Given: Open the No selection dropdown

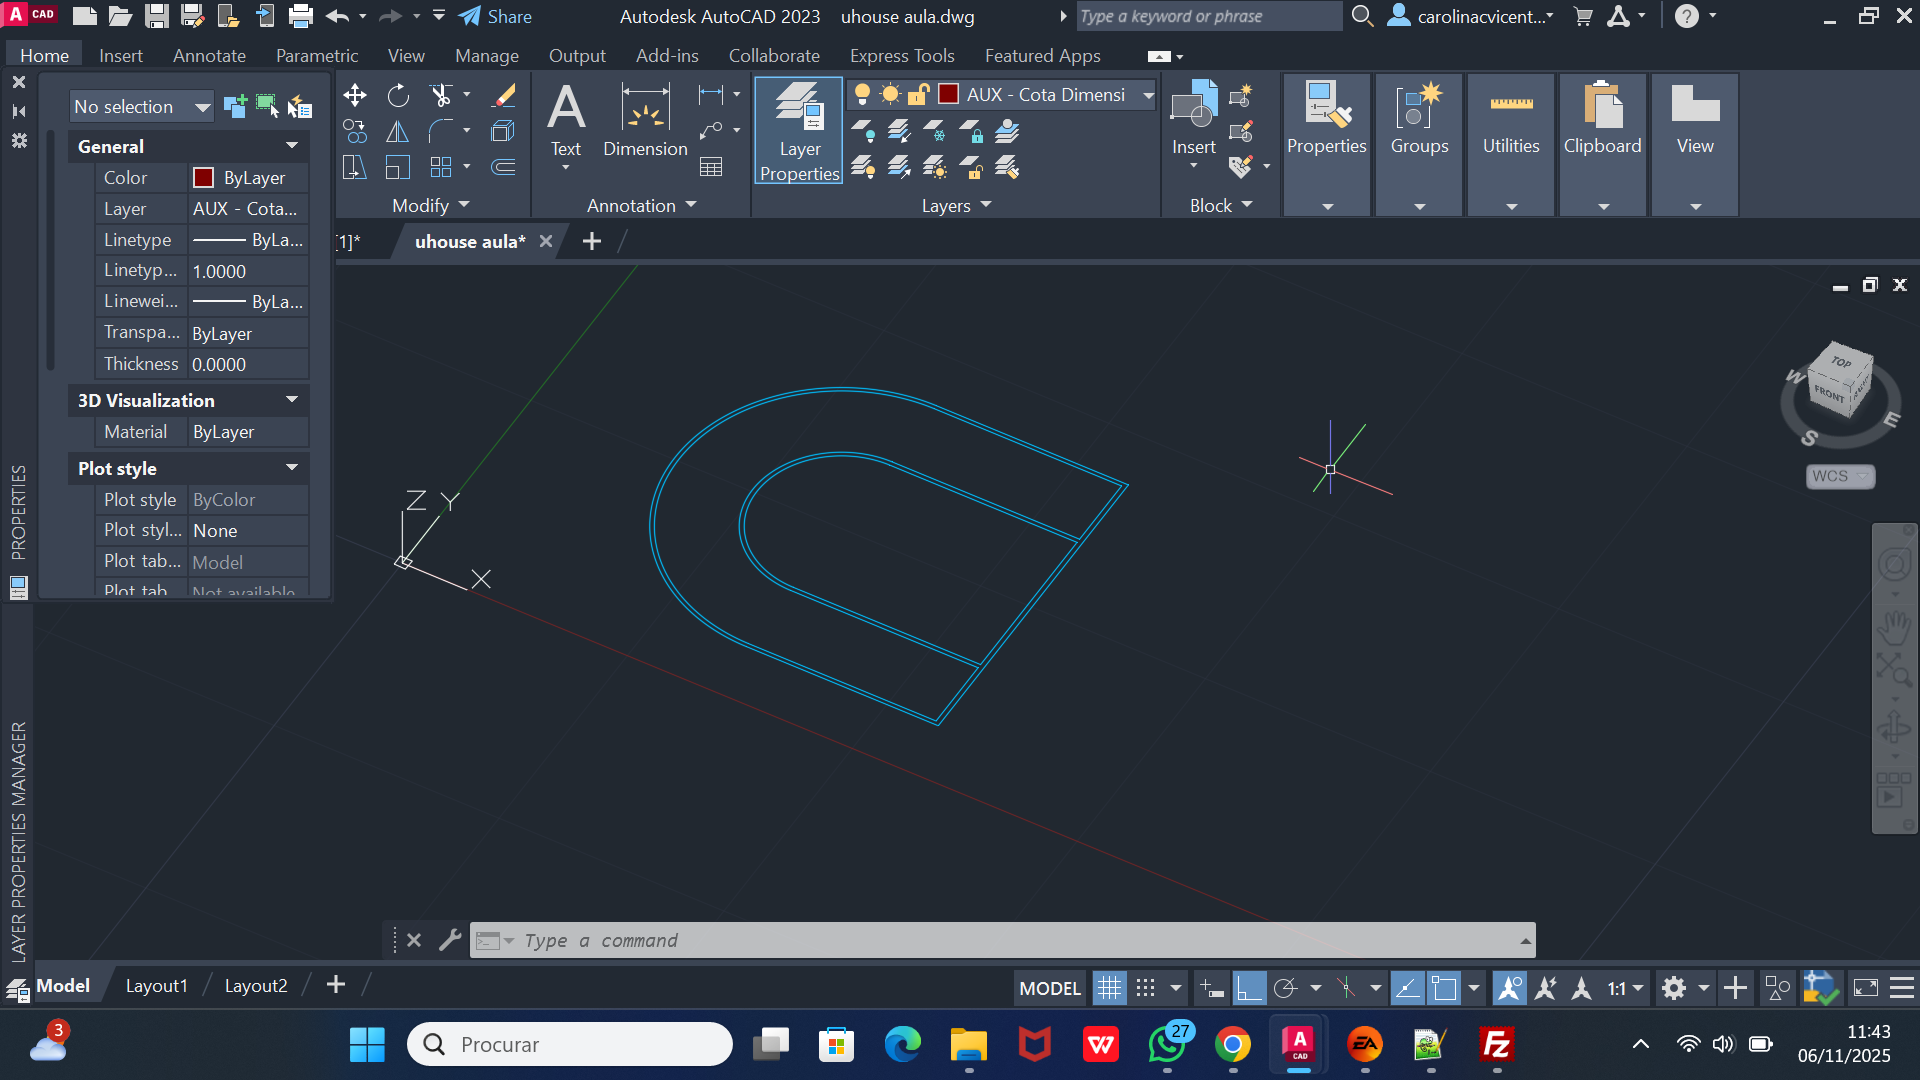Looking at the screenshot, I should [141, 106].
